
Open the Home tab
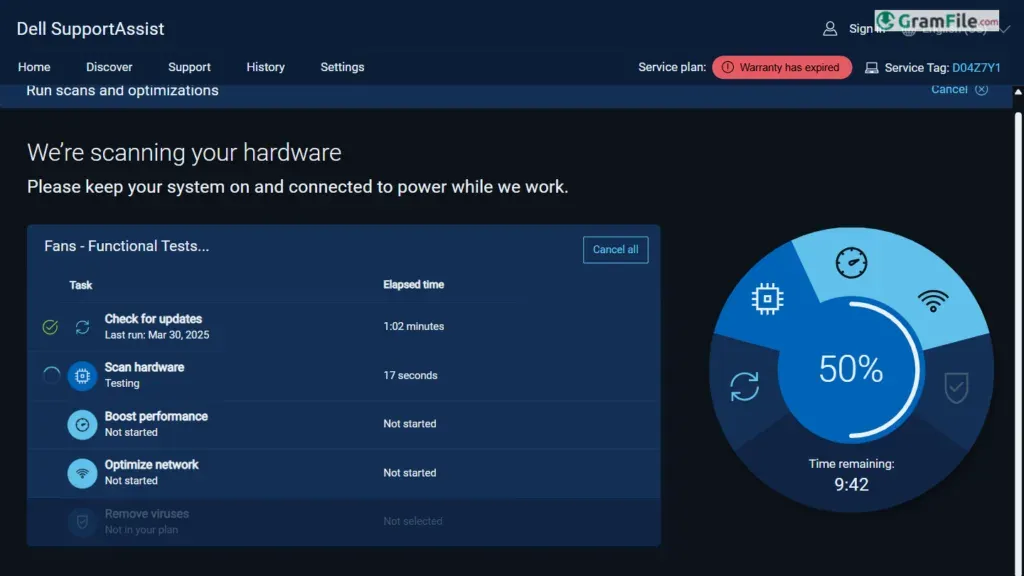34,67
